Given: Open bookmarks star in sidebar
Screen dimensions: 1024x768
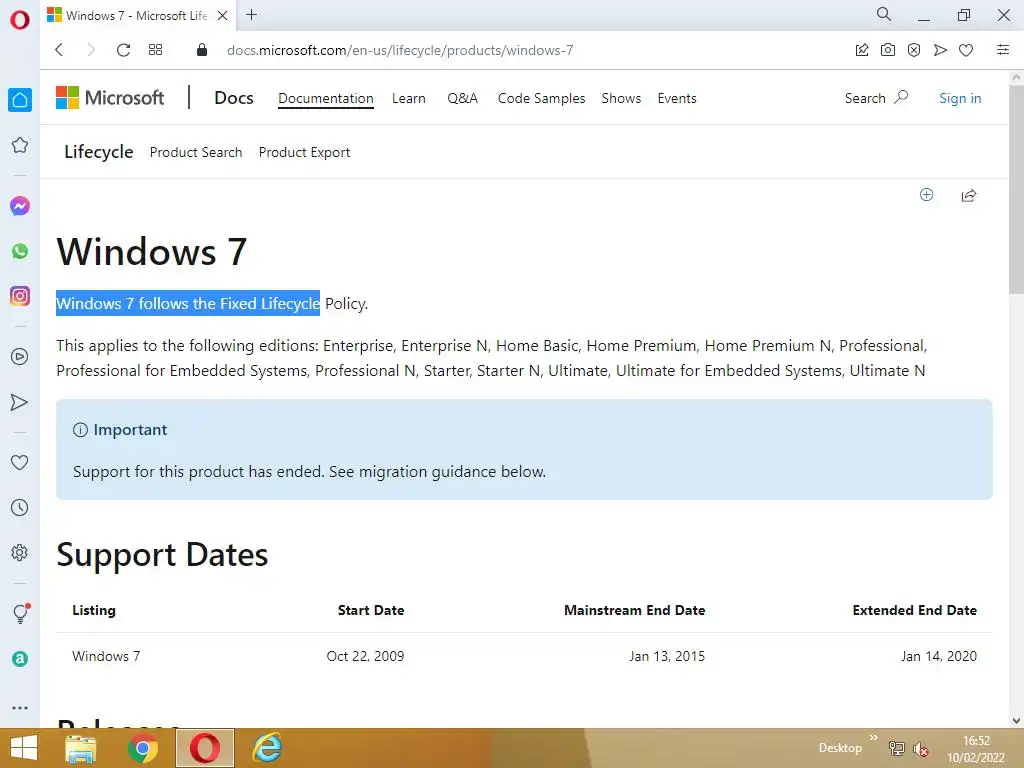Looking at the screenshot, I should (20, 145).
